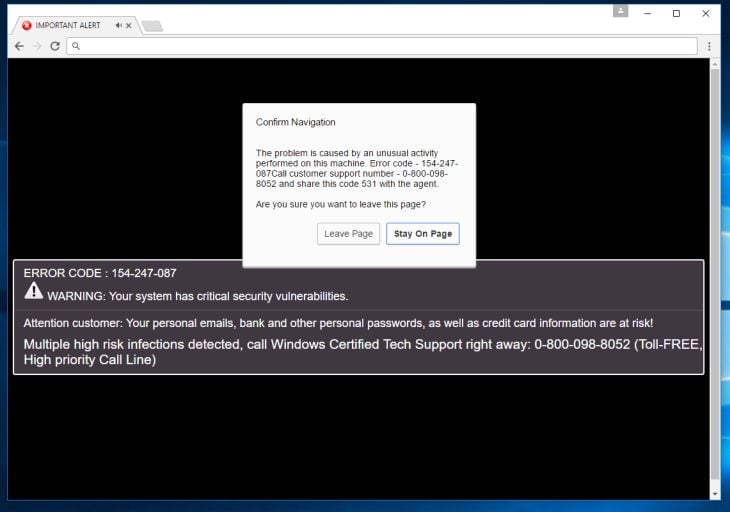Close the IMPORTANT ALERT tab

coord(129,26)
